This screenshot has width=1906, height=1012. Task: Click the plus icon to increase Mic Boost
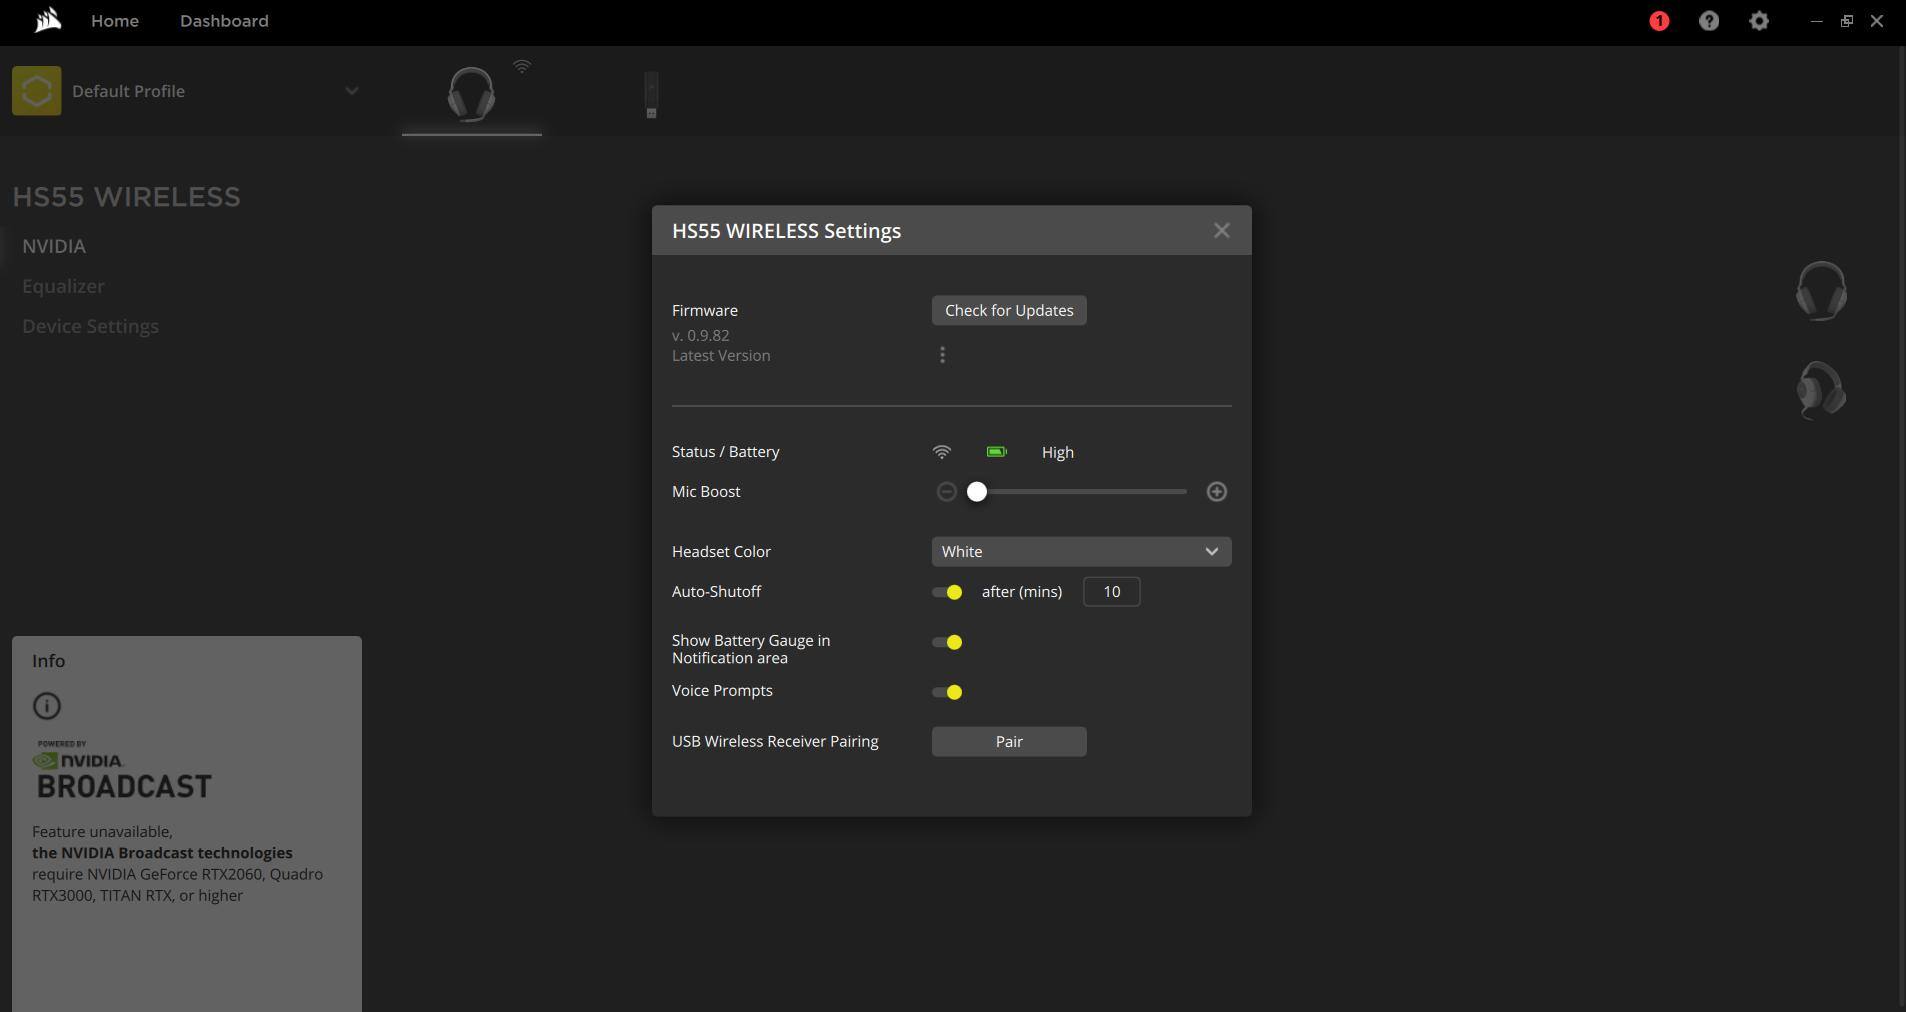coord(1216,492)
